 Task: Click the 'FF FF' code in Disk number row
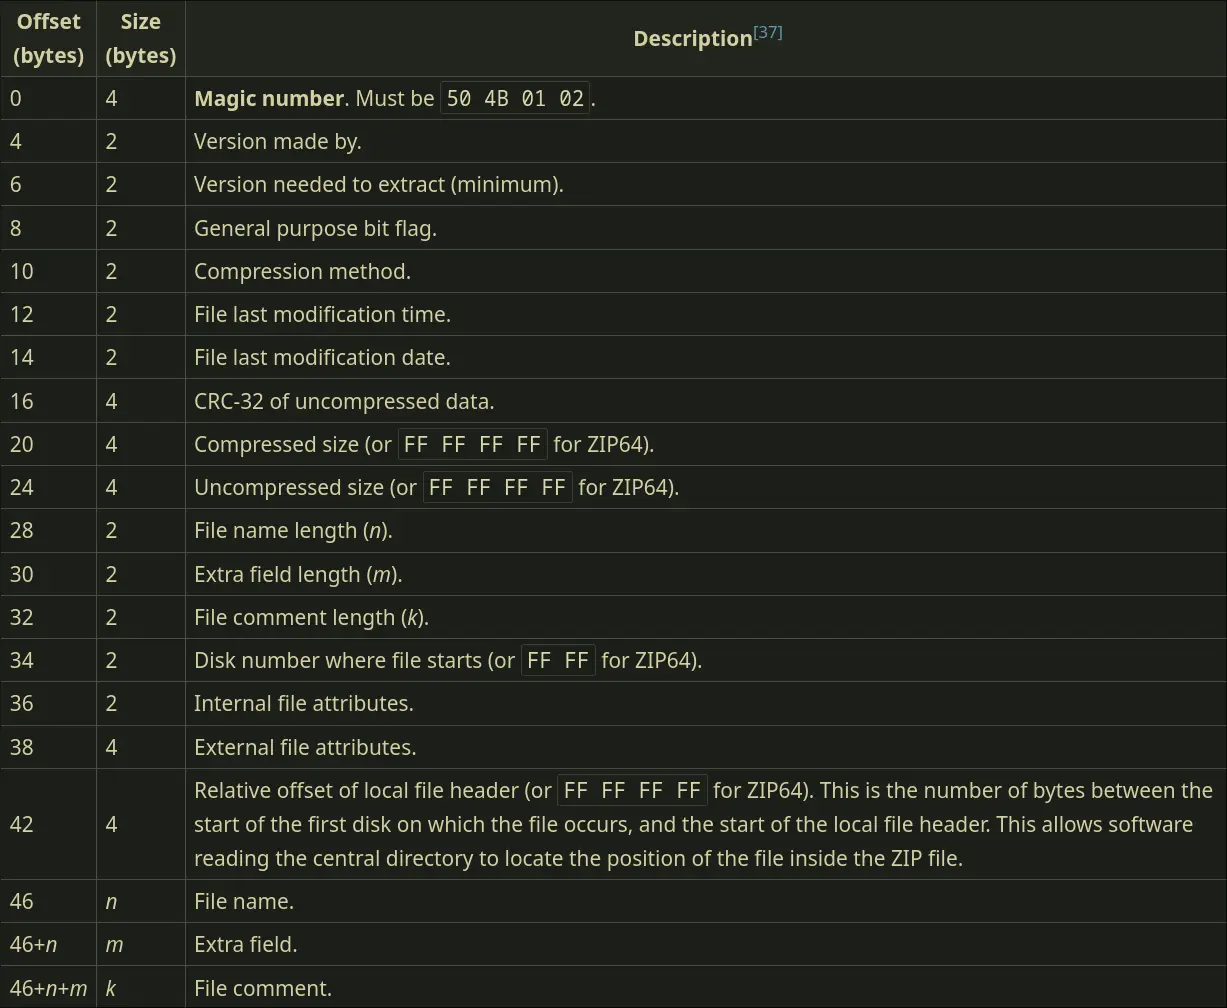point(557,661)
